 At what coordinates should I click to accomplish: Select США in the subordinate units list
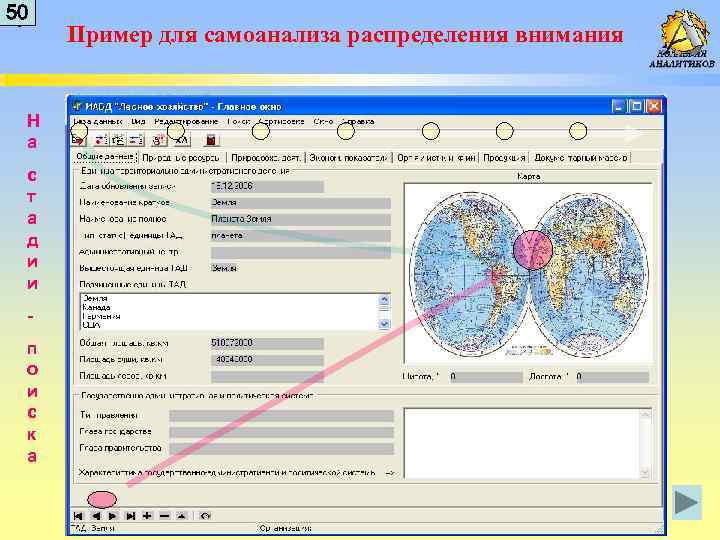tap(91, 325)
